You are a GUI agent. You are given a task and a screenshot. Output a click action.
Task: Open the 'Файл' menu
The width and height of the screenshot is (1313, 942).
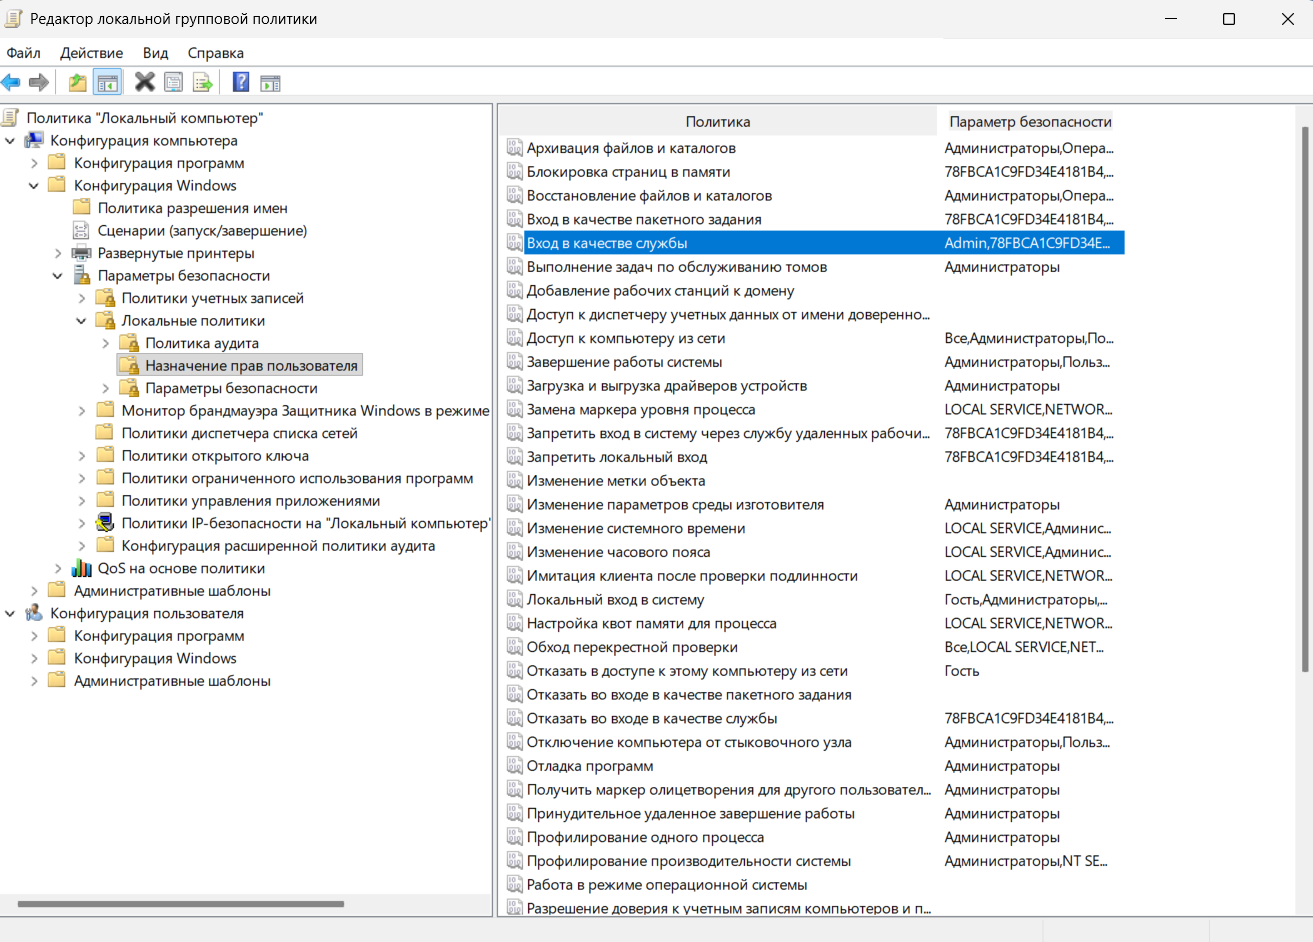point(23,53)
